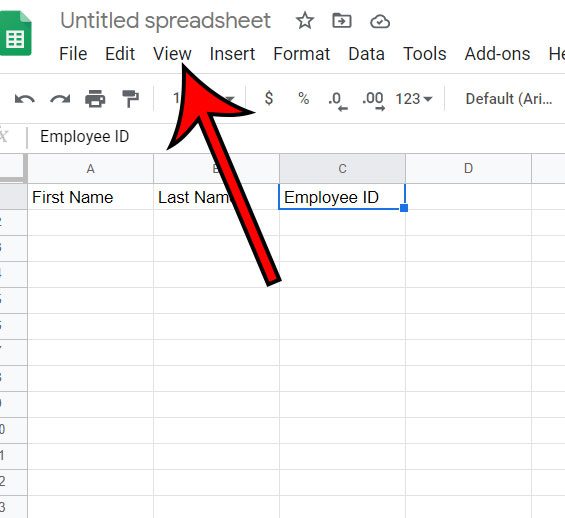This screenshot has width=565, height=518.
Task: Open the Default (Arial) font dropdown
Action: click(509, 99)
